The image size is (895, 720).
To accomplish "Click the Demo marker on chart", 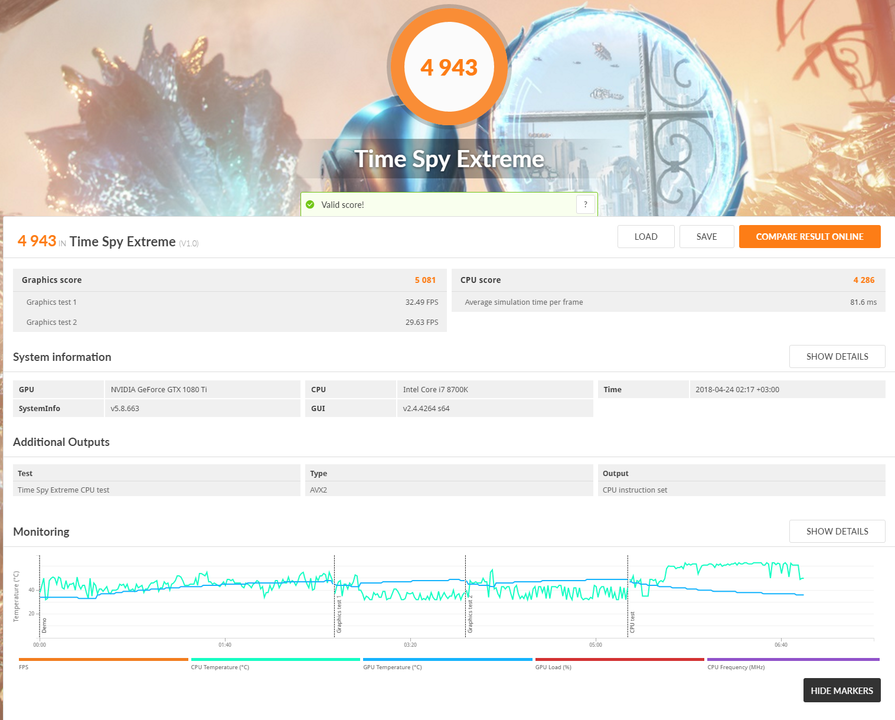I will 45,625.
